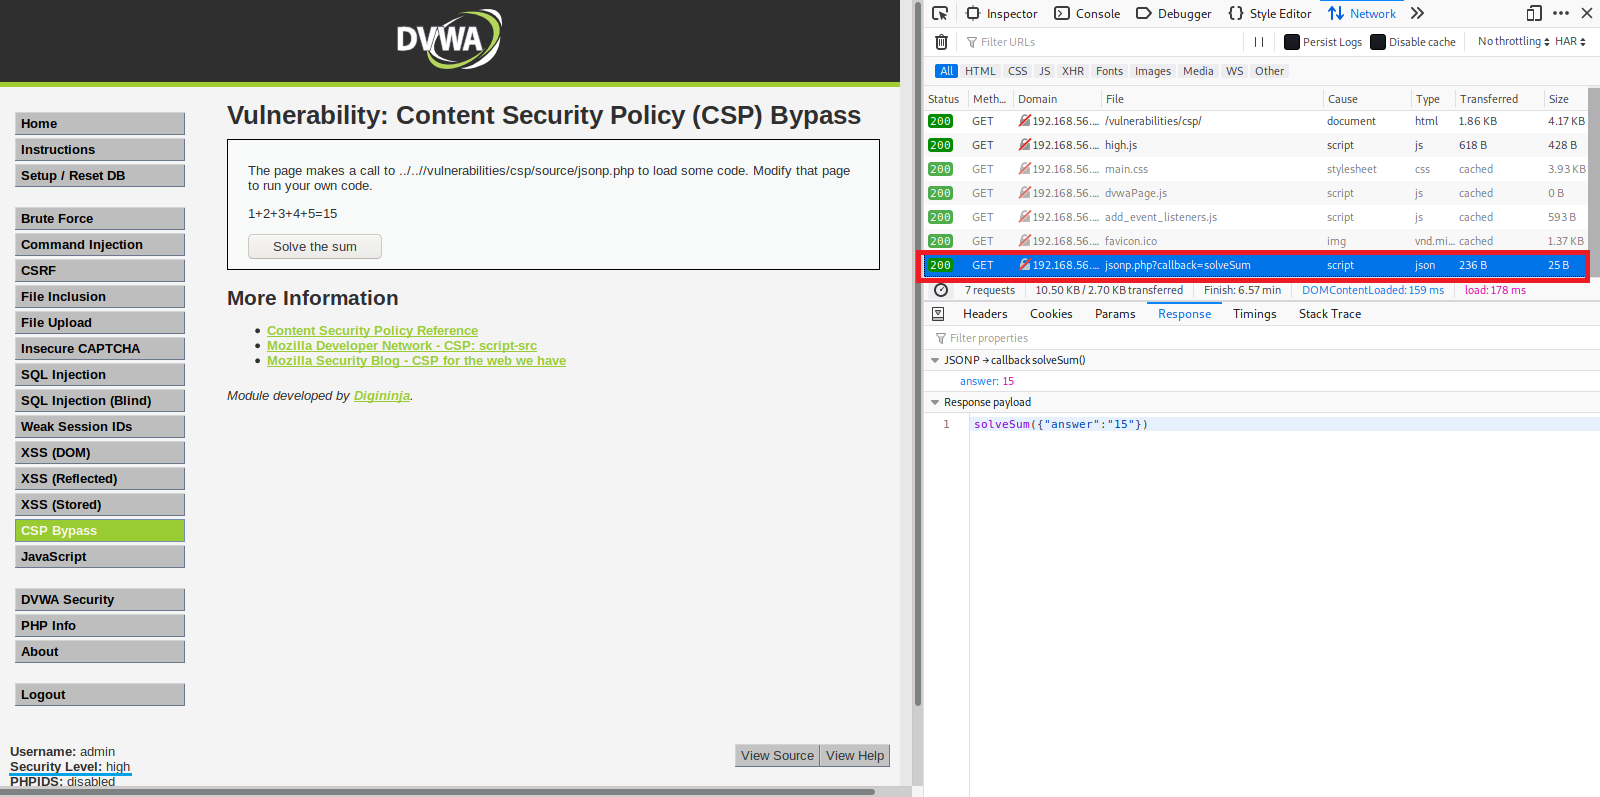
Task: Open the No throttling dropdown
Action: [1514, 42]
